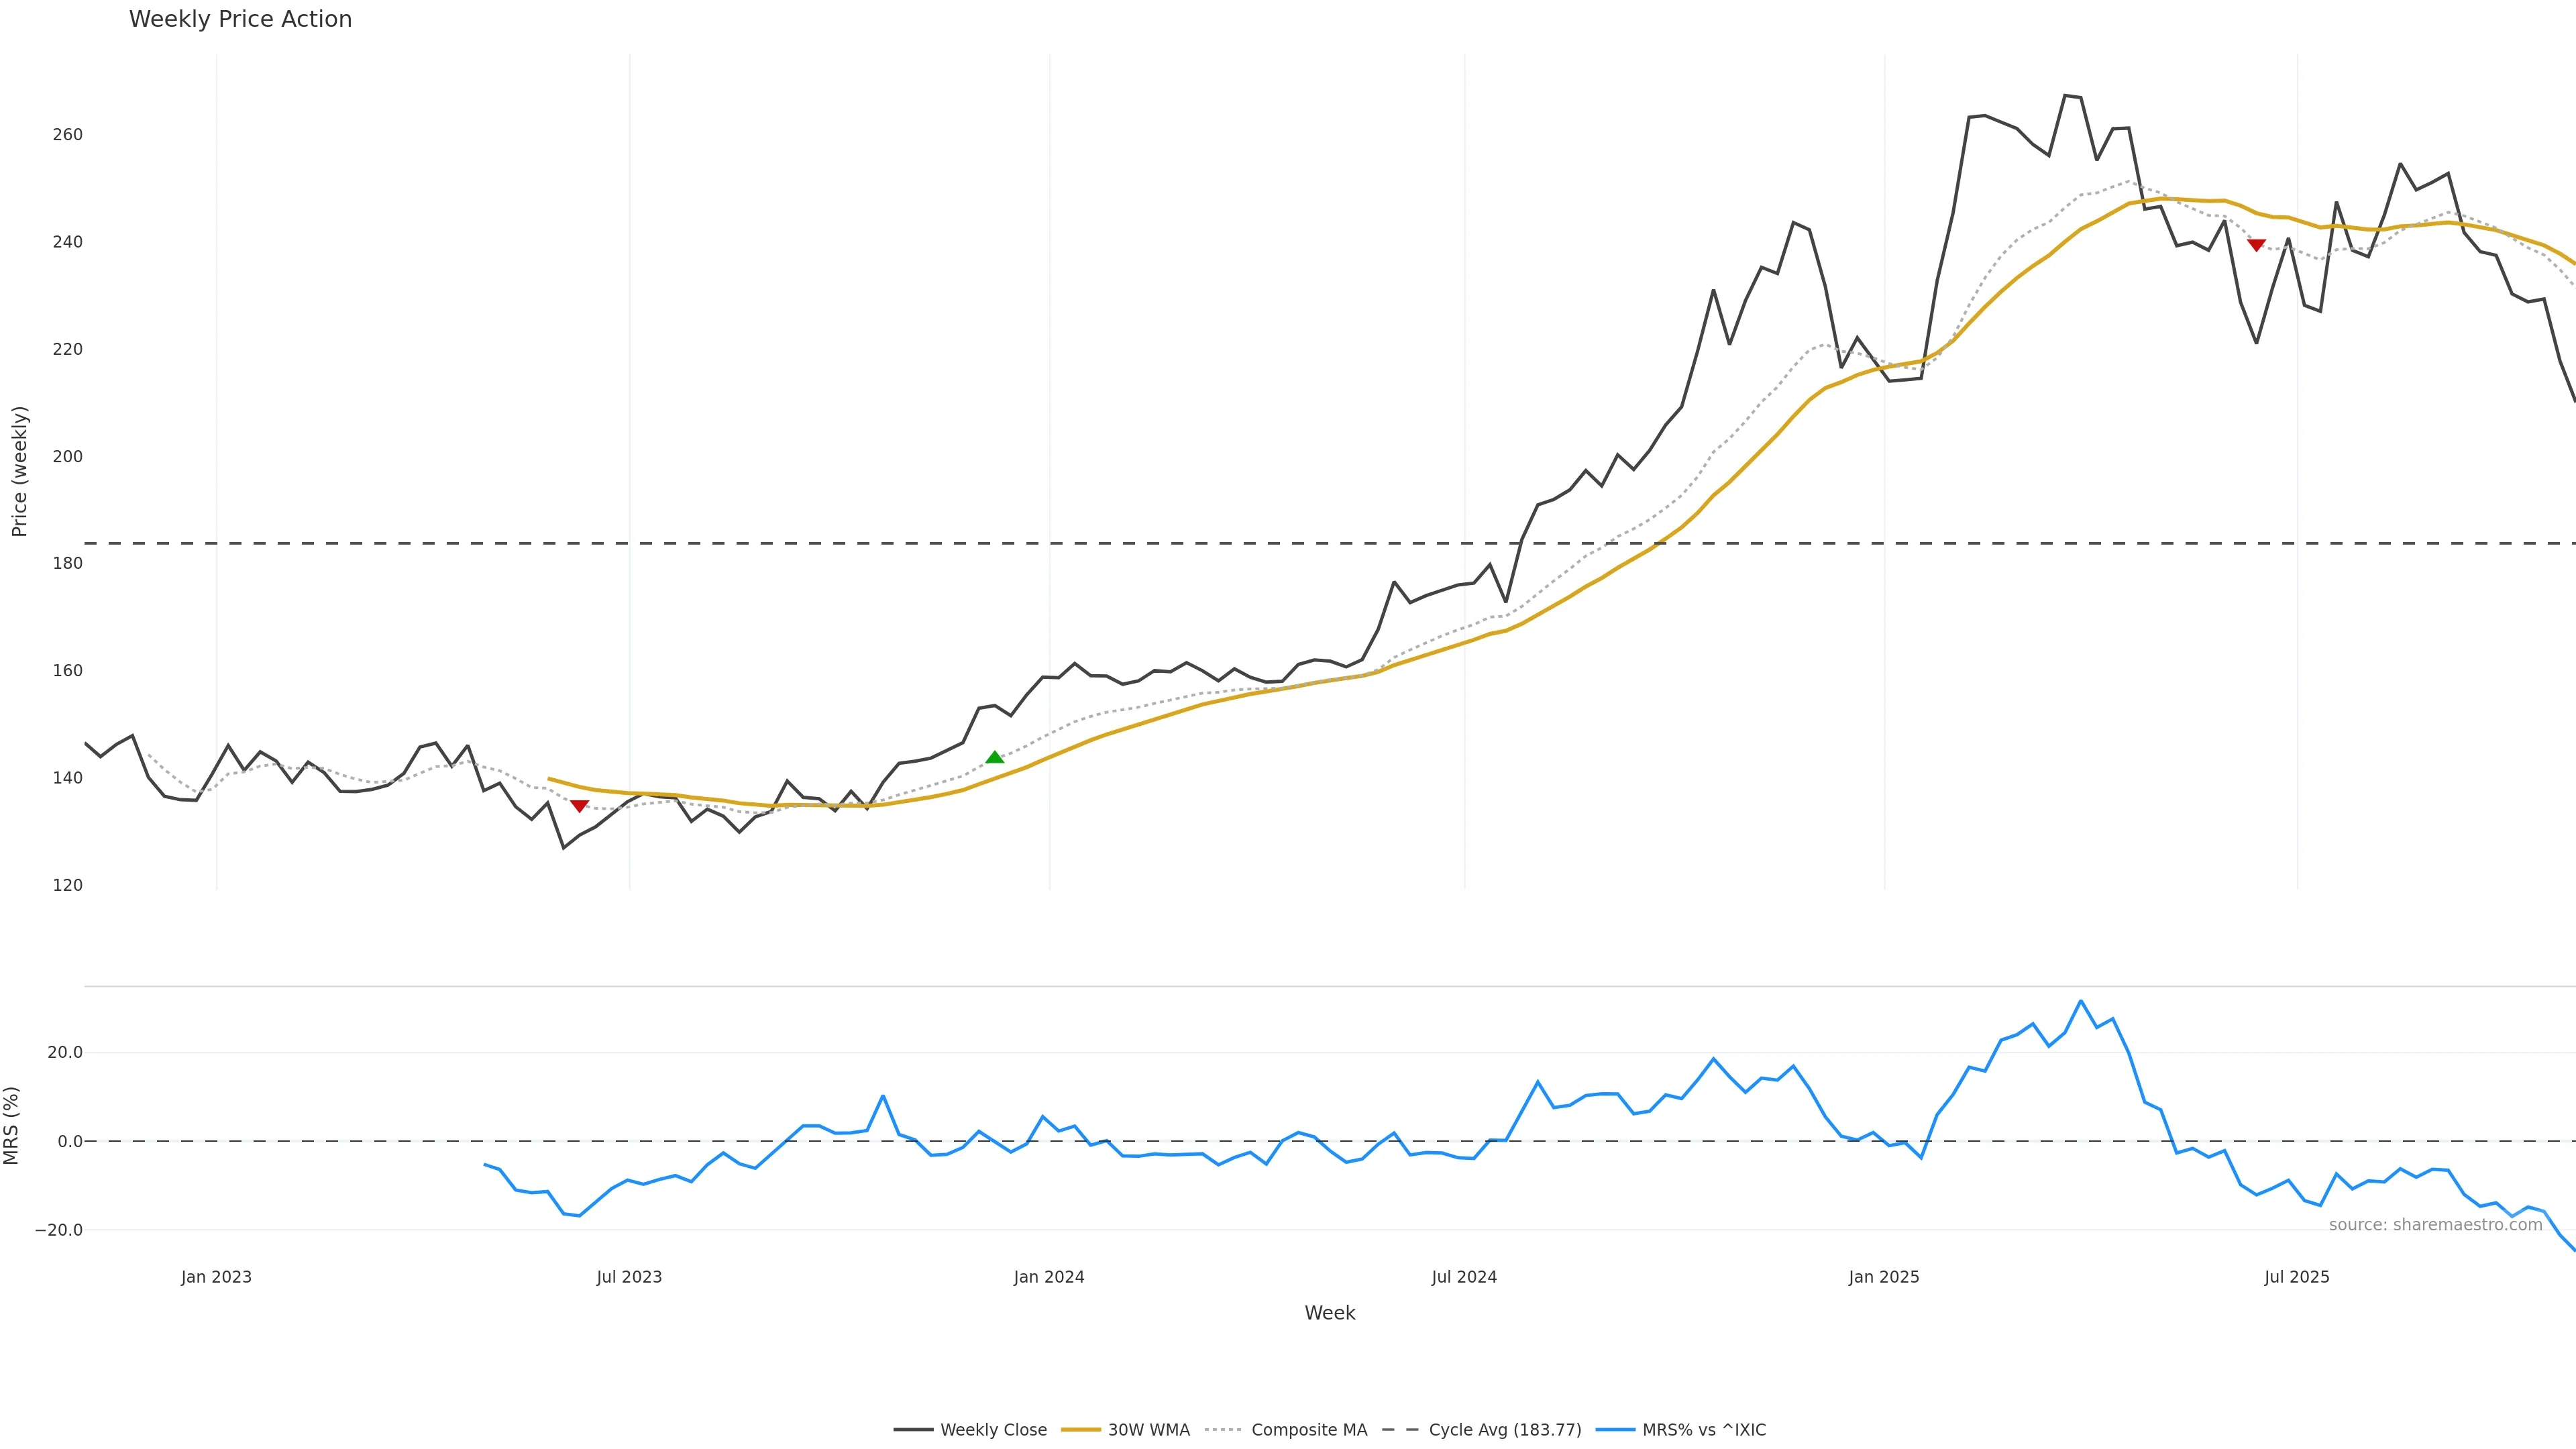Screen dimensions: 2576x1449
Task: Toggle the "Weekly Close" legend label
Action: (993, 1430)
